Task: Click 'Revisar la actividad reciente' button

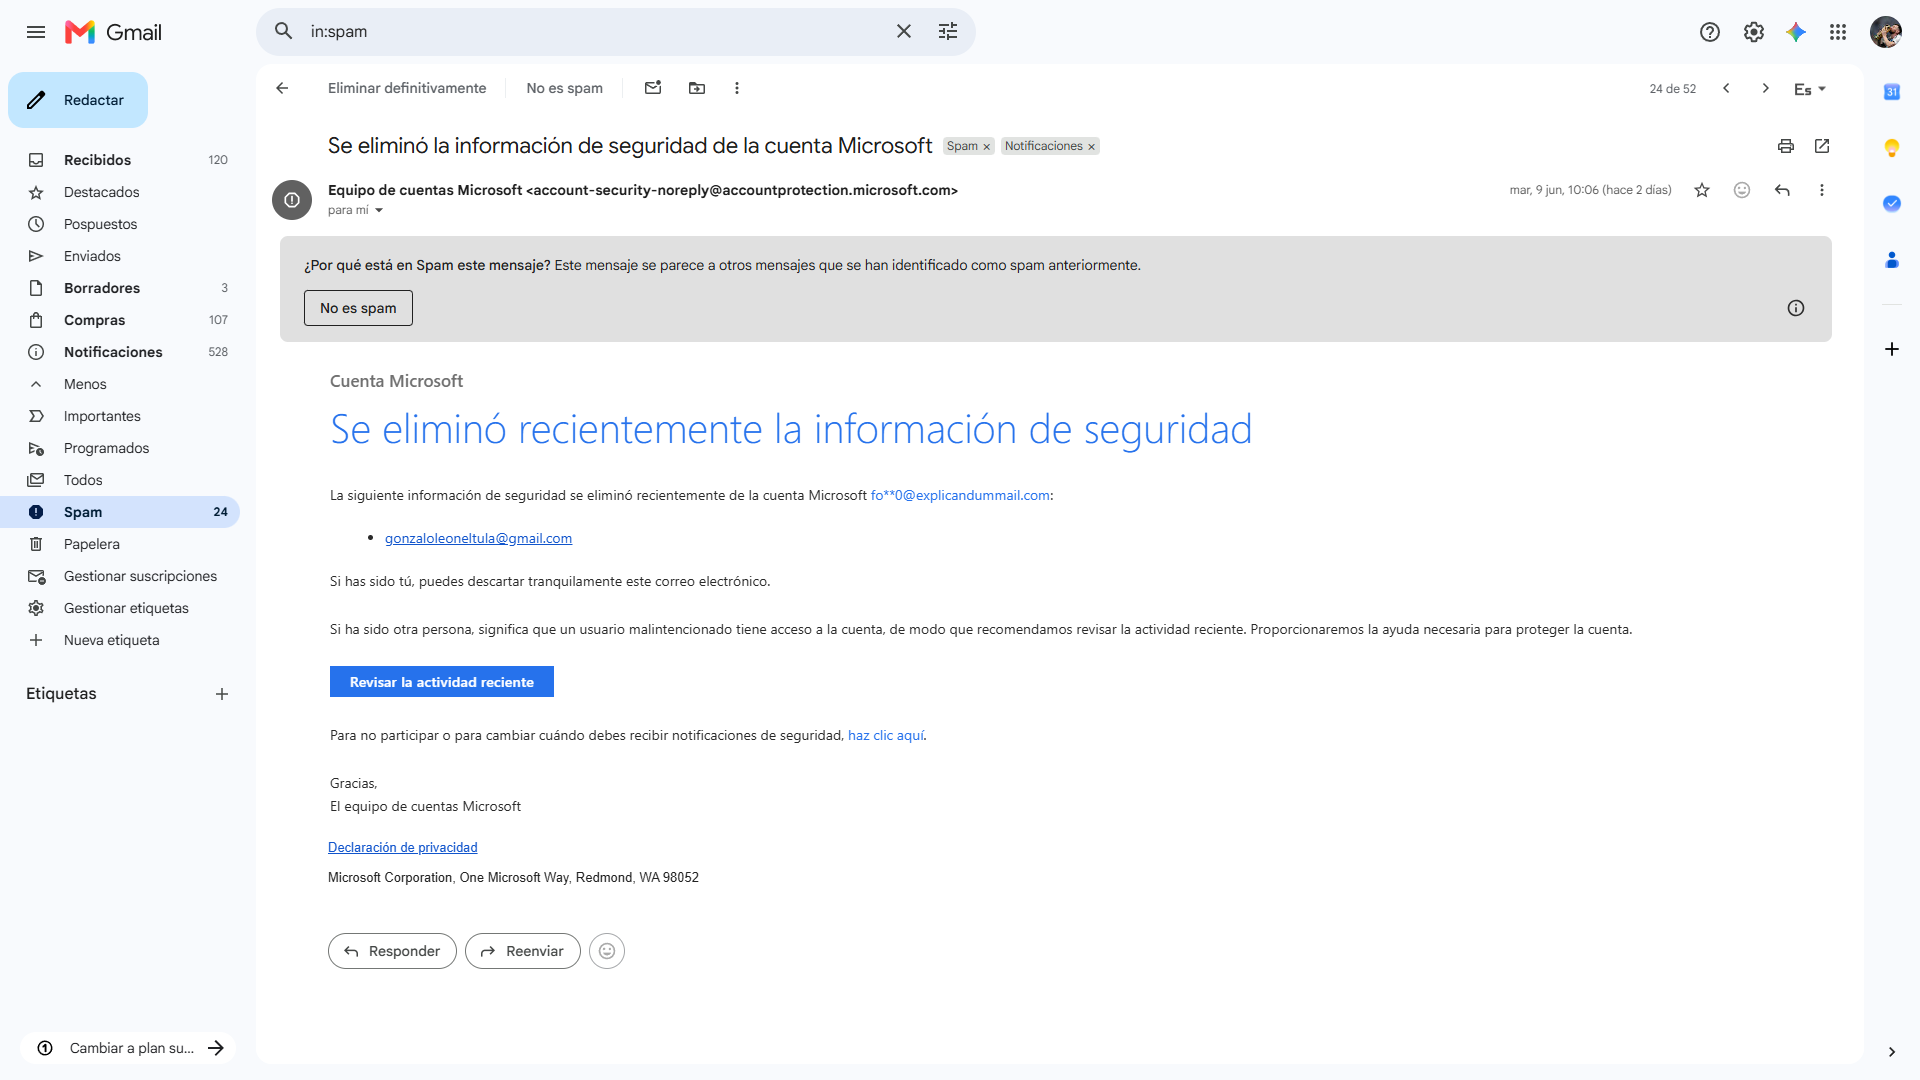Action: coord(442,682)
